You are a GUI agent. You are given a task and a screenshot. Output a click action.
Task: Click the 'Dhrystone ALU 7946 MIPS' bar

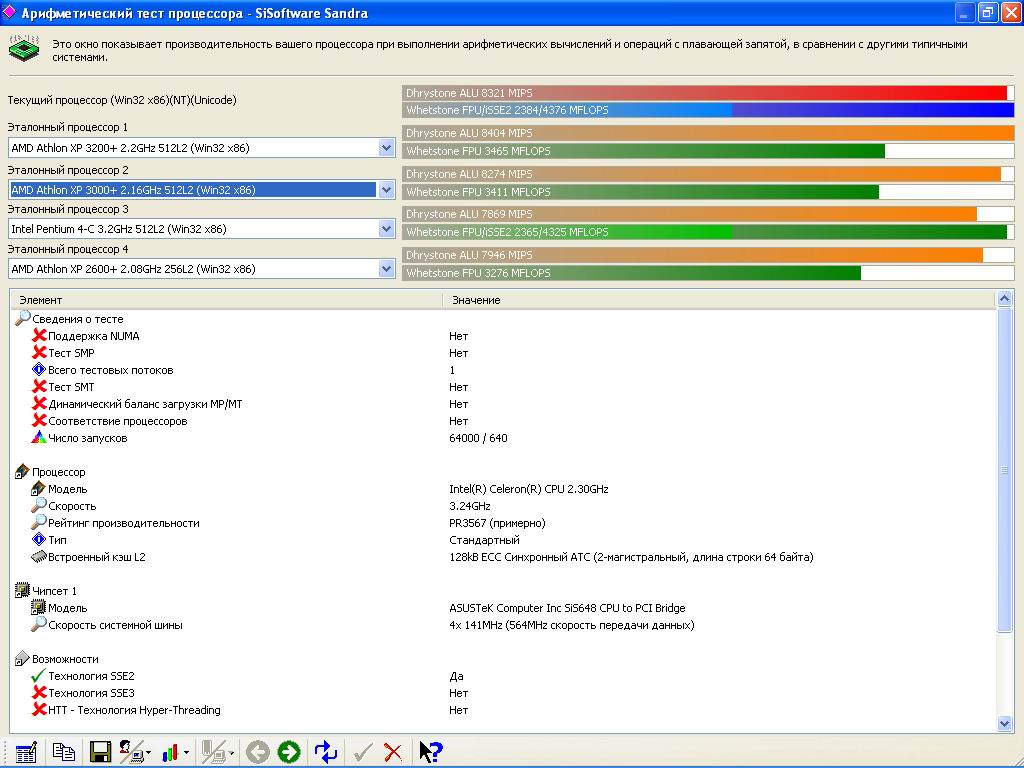click(x=708, y=255)
